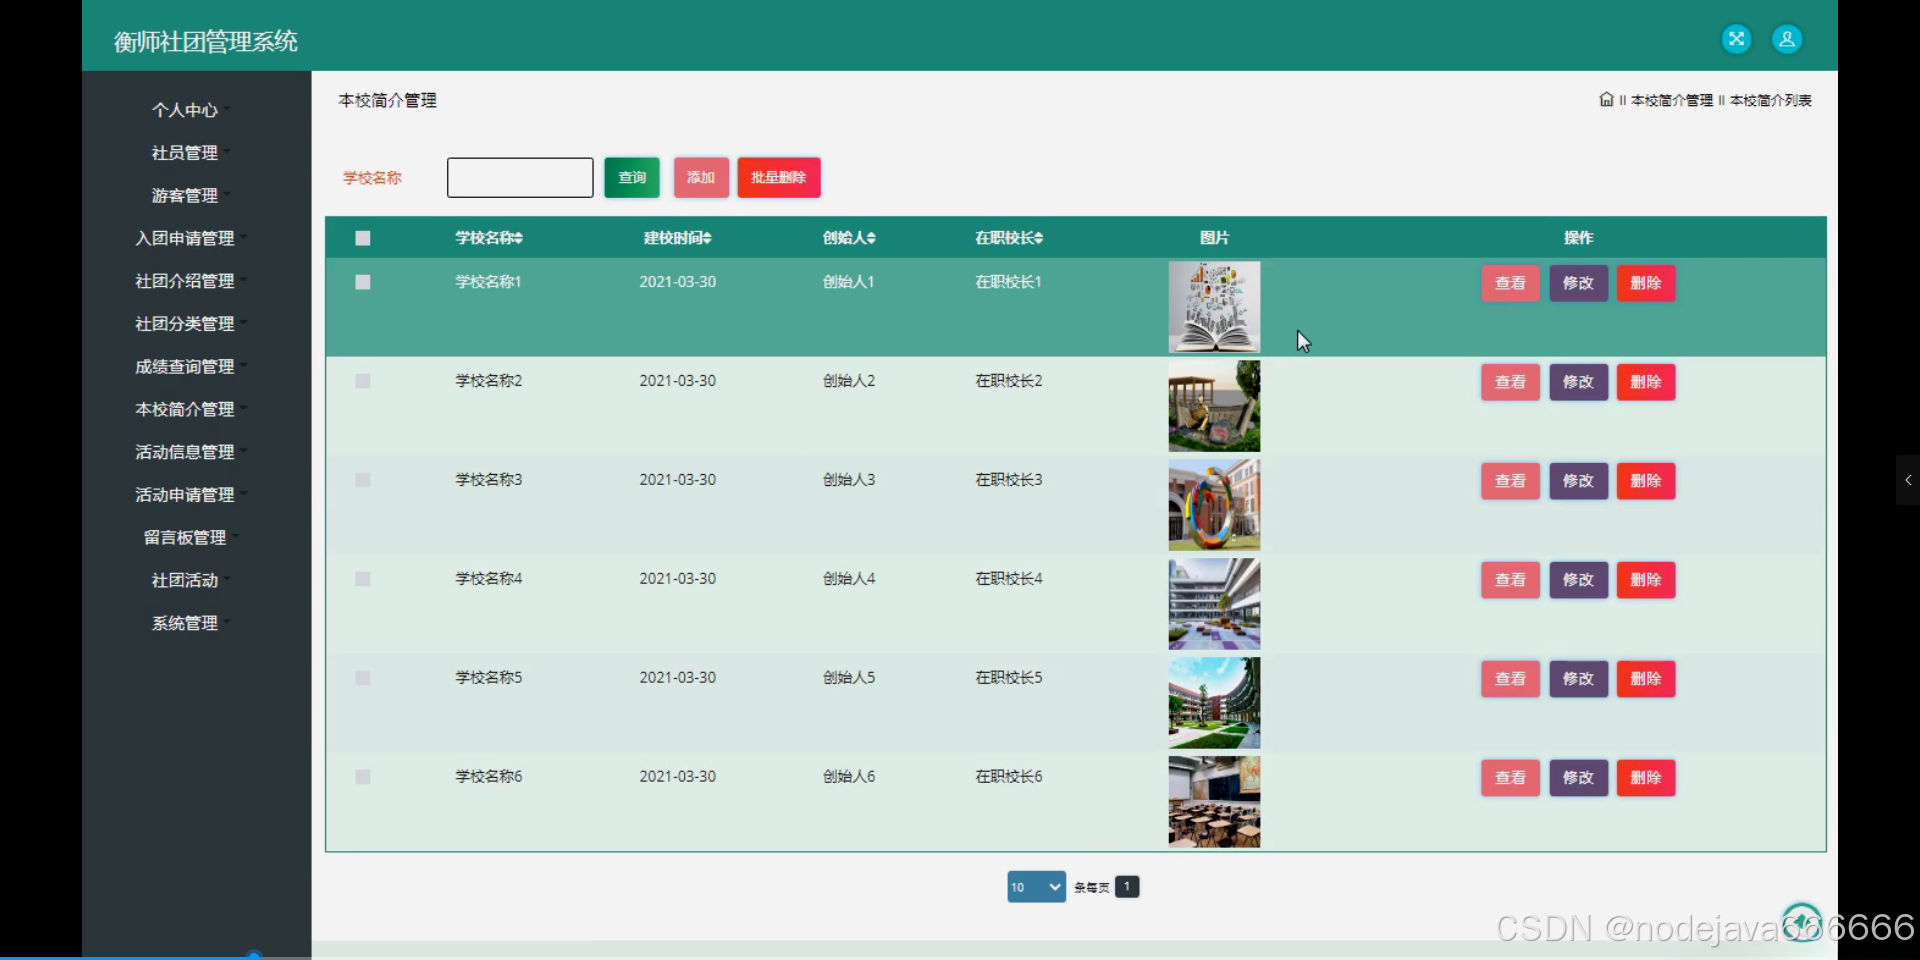Open the page size dropdown showing 10
1920x960 pixels.
pyautogui.click(x=1036, y=887)
